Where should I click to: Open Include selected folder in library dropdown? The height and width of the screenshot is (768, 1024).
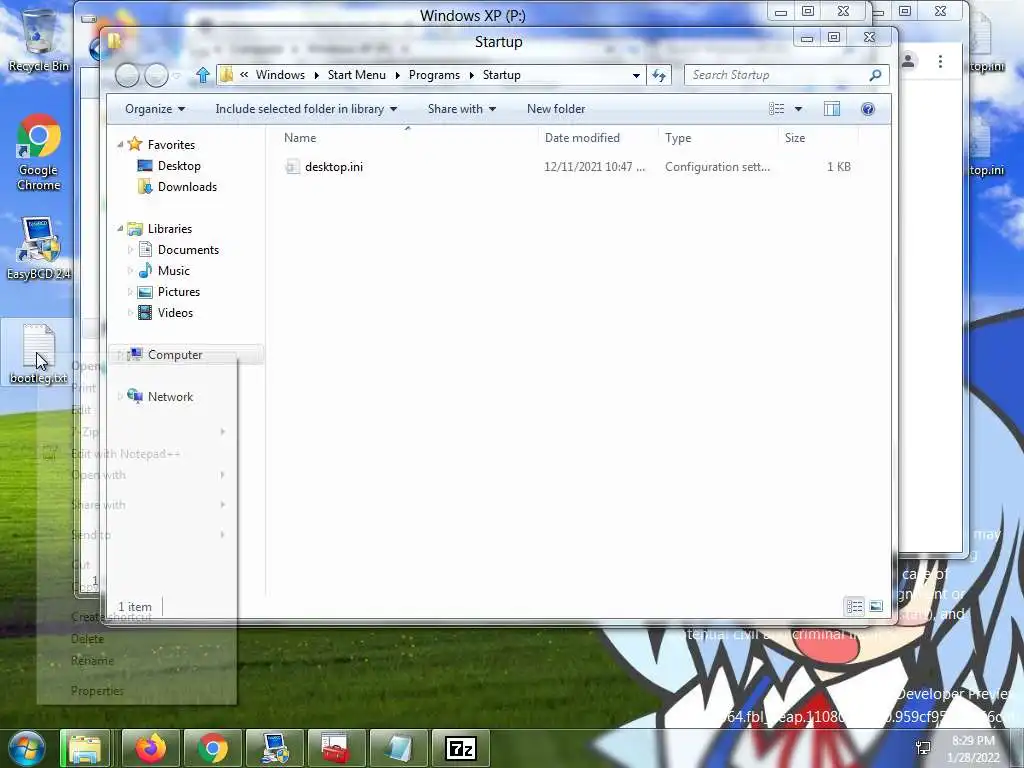306,109
